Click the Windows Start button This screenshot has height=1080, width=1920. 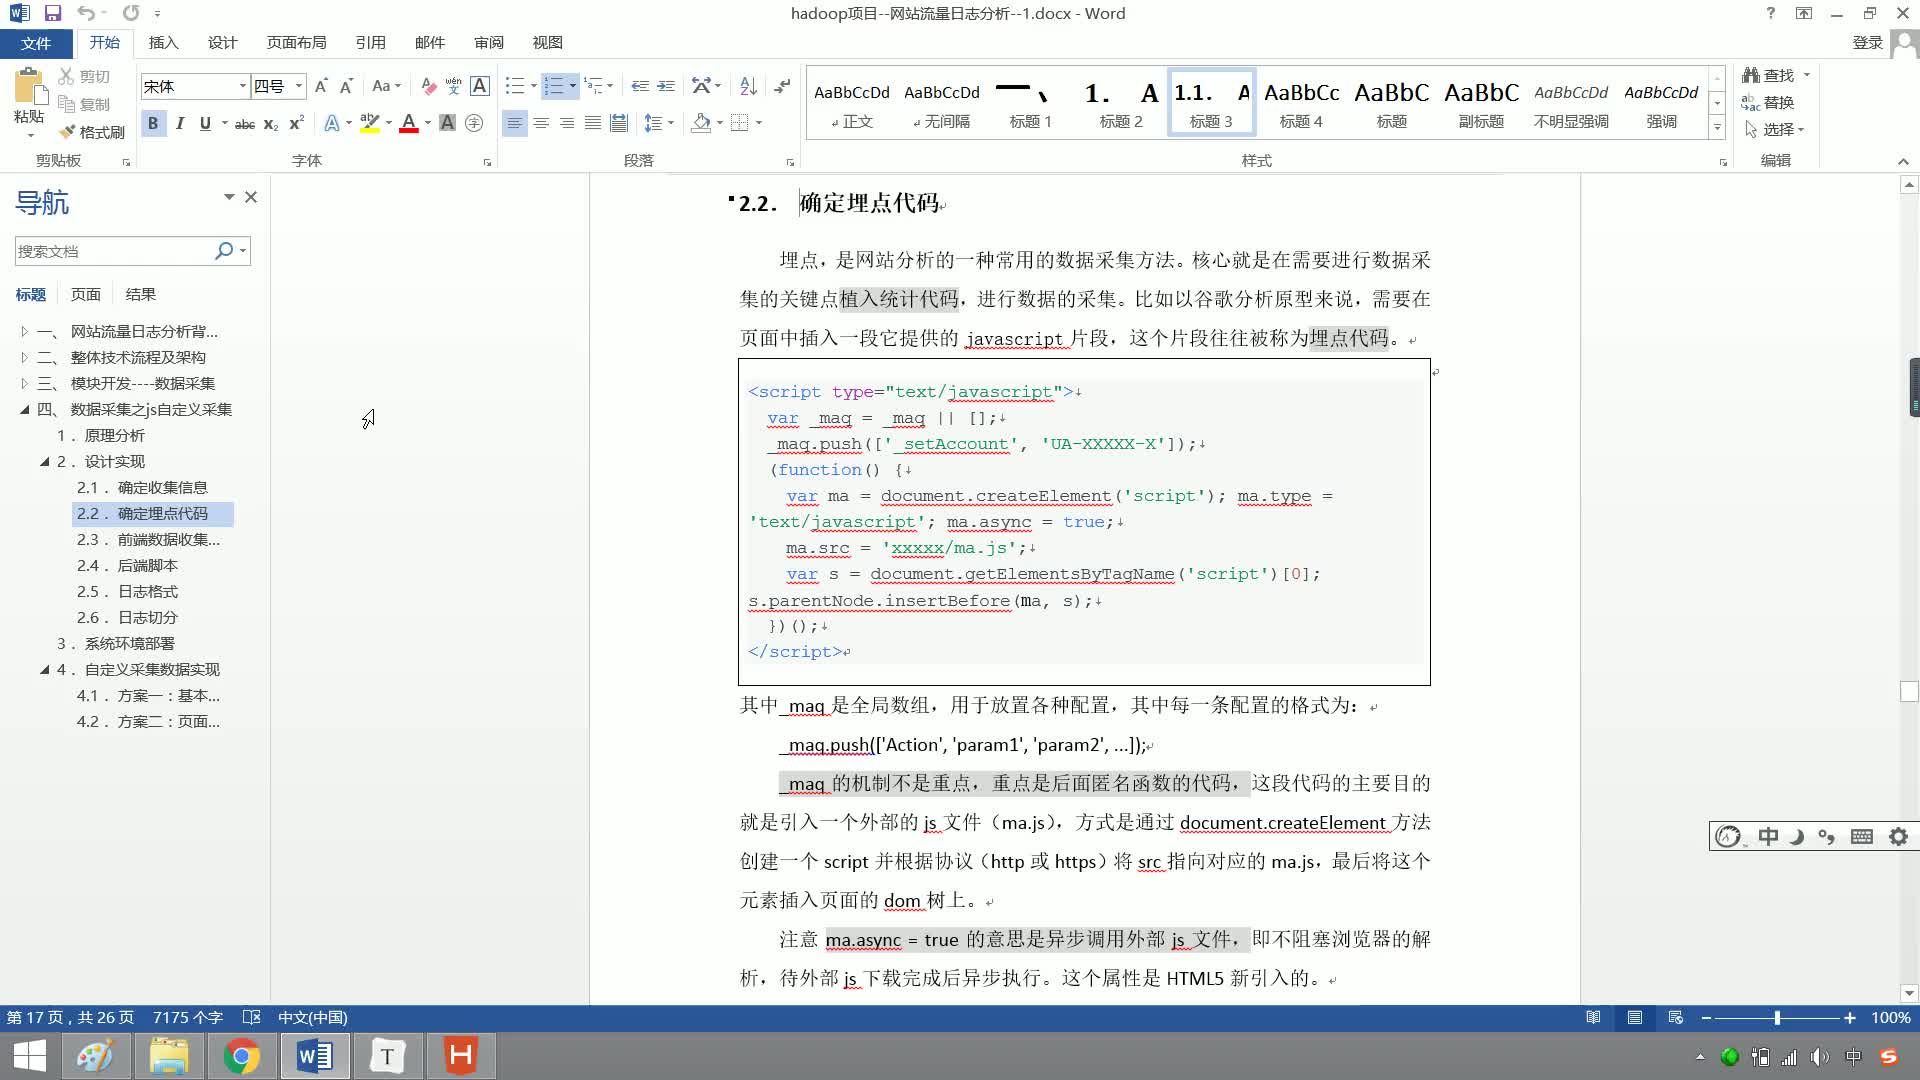(x=30, y=1056)
